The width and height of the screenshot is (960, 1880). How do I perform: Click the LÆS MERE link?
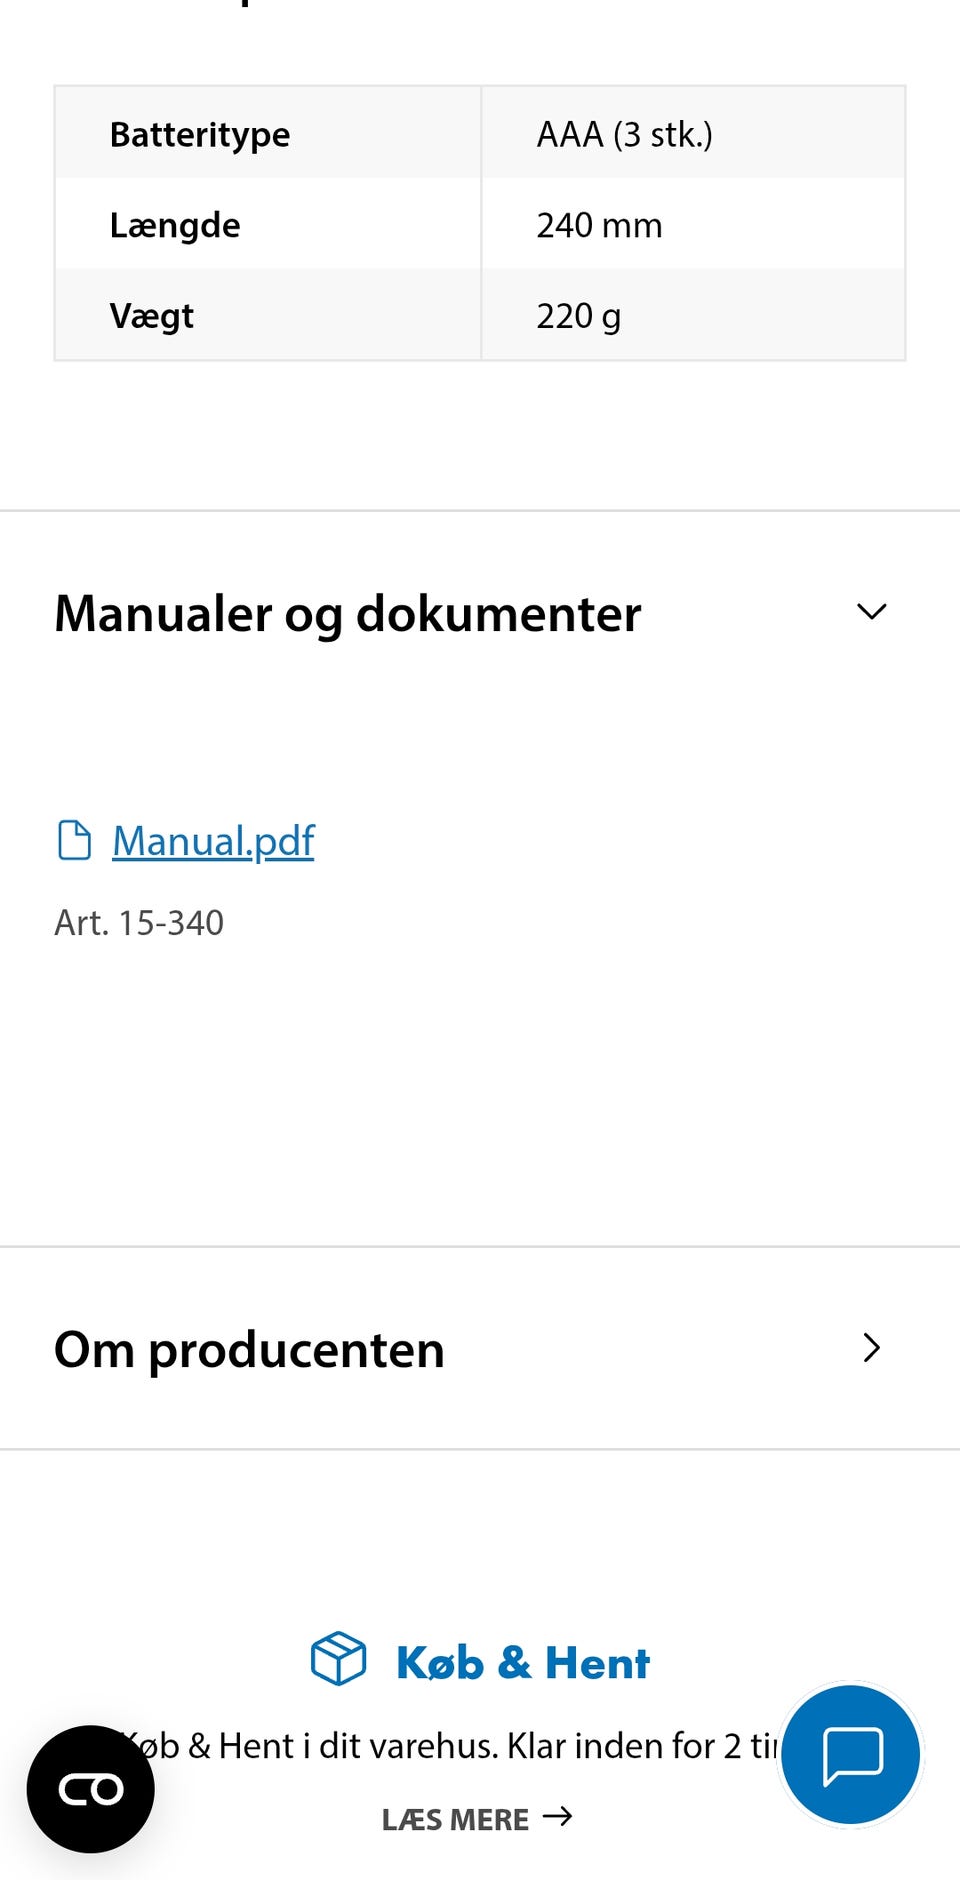tap(455, 1819)
